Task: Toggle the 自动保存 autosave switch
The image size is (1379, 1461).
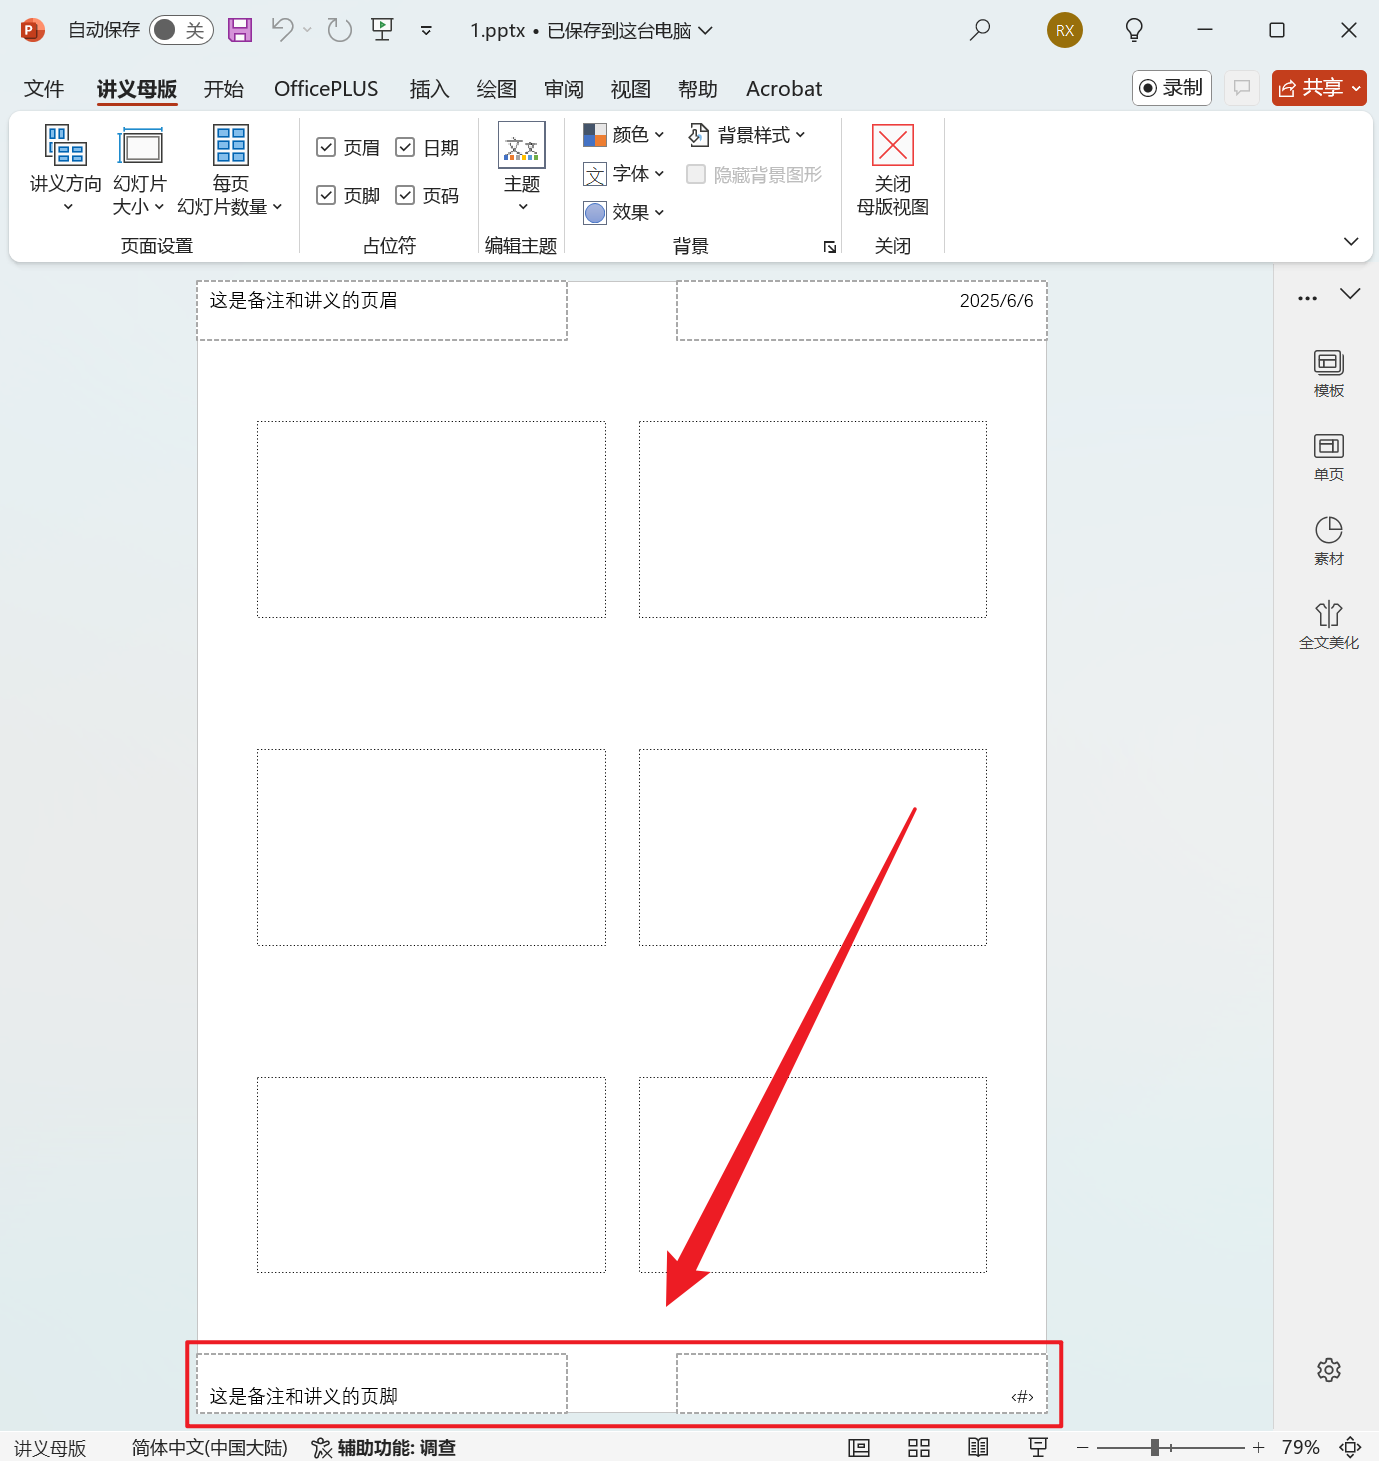Action: (x=181, y=30)
